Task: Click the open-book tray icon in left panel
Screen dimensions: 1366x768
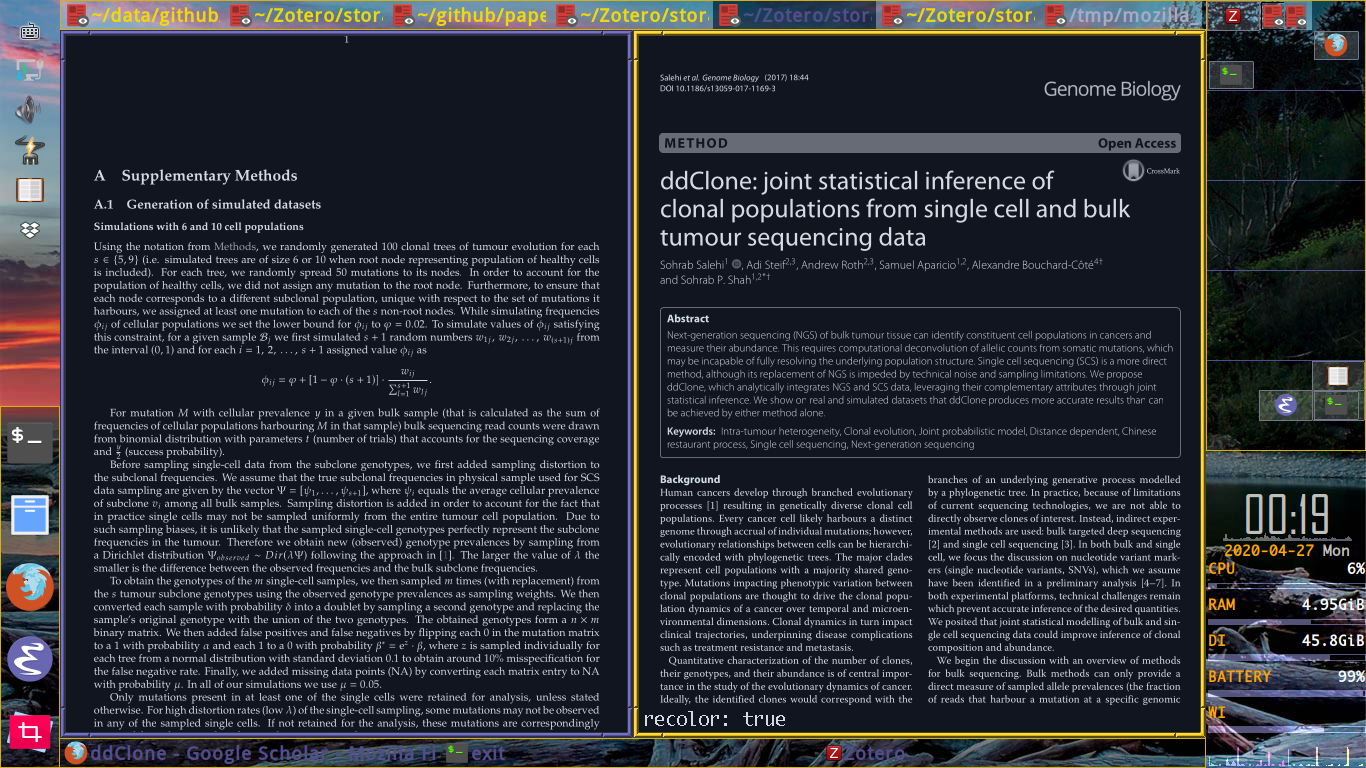Action: coord(29,190)
